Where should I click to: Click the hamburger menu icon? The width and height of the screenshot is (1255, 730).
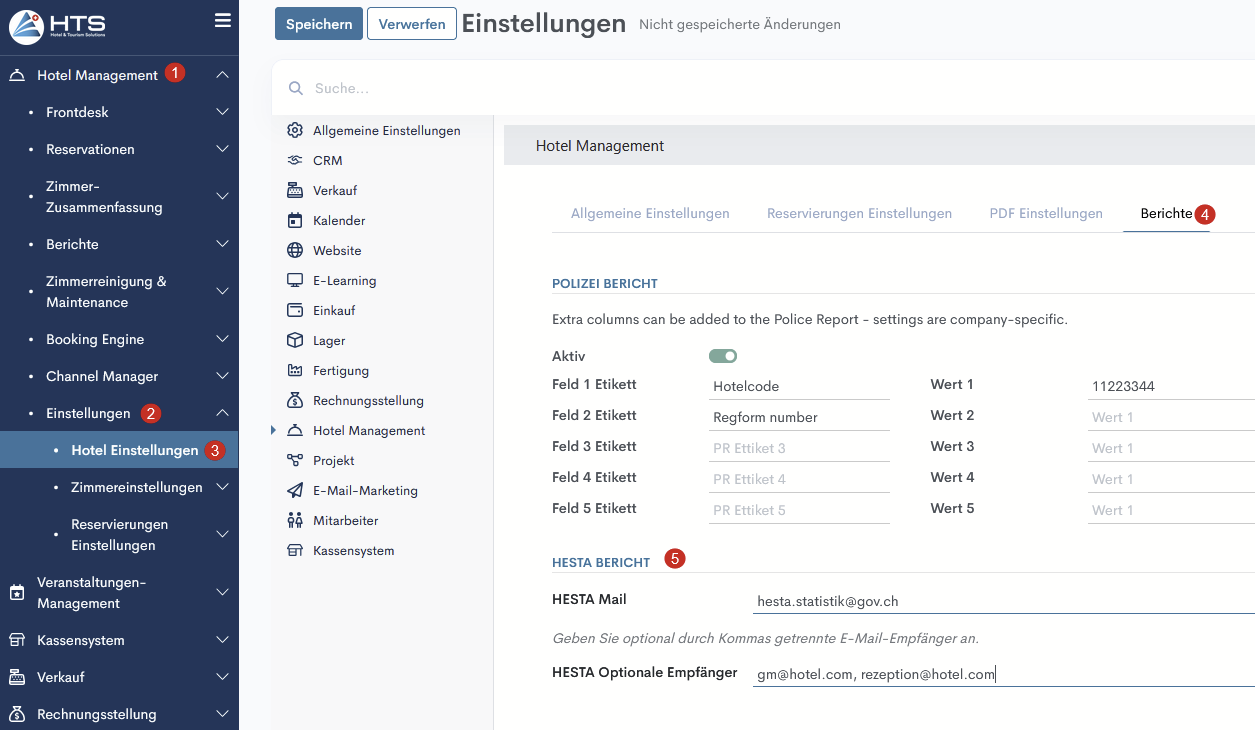(x=222, y=21)
